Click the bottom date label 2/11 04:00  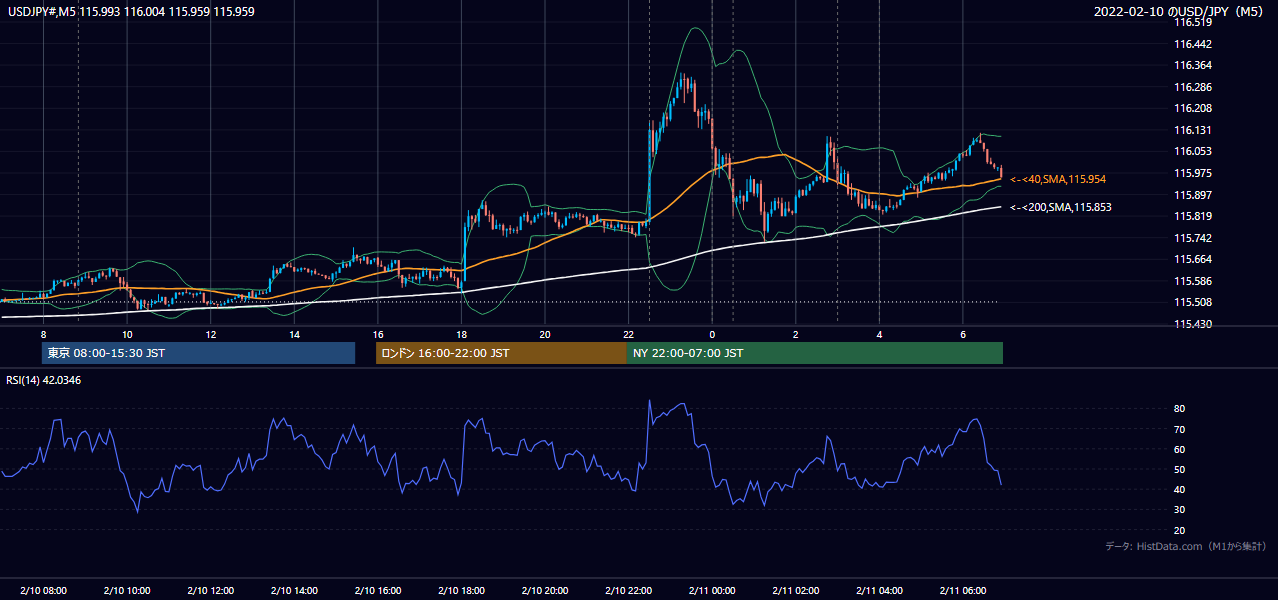[879, 591]
